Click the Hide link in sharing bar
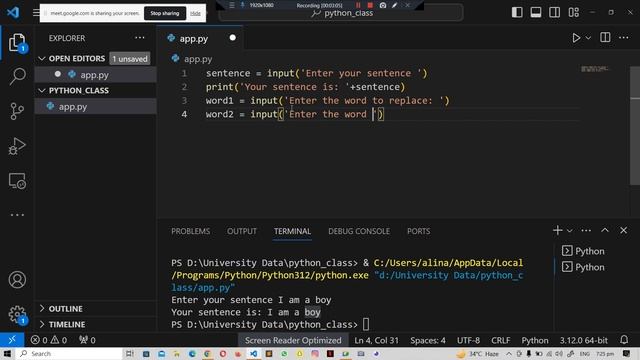 [x=195, y=13]
